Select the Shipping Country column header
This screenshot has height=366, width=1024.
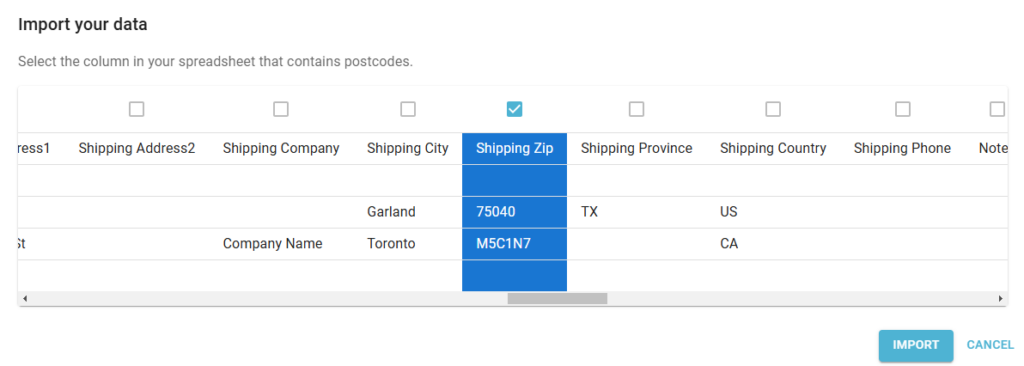[773, 148]
